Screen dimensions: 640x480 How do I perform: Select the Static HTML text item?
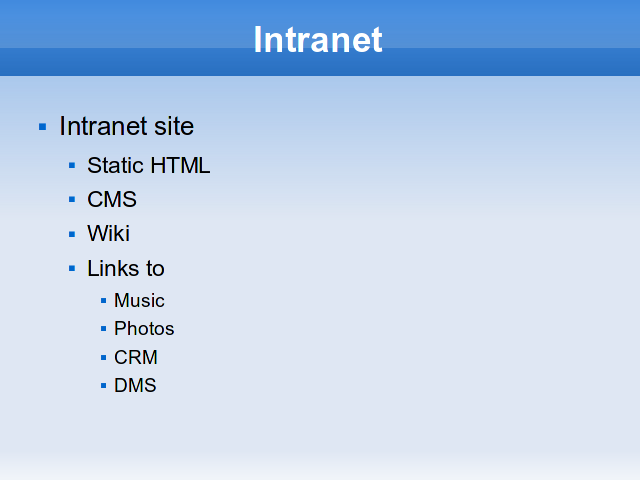pos(149,165)
